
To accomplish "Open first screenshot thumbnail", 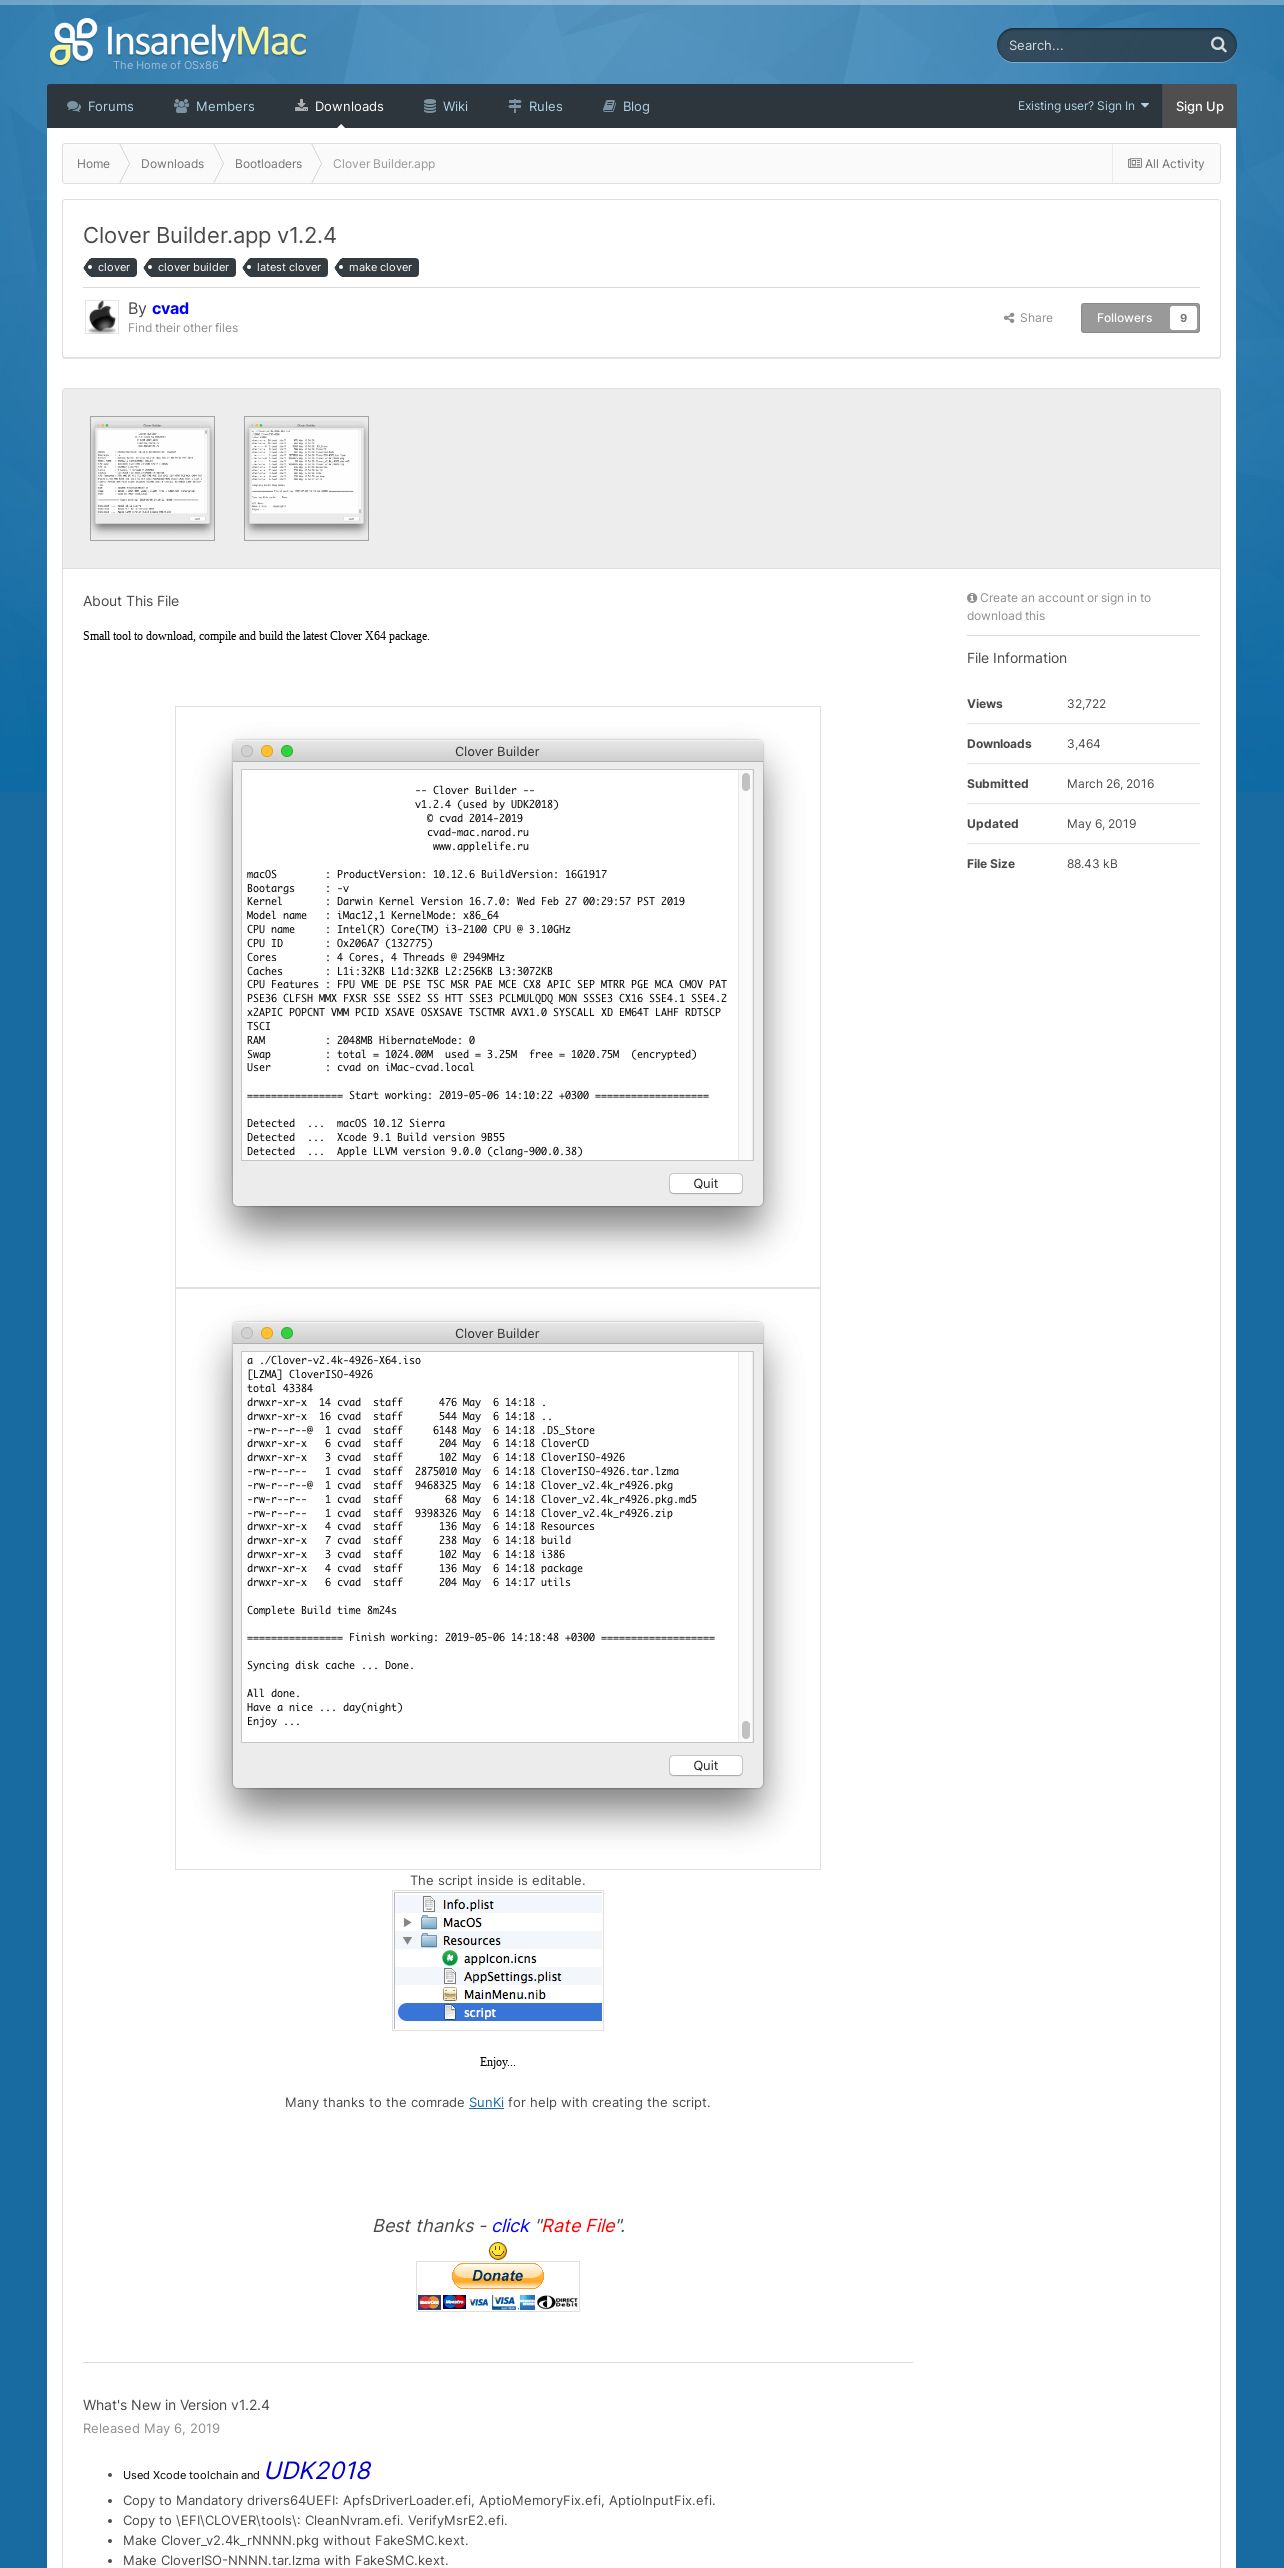I will coord(152,478).
